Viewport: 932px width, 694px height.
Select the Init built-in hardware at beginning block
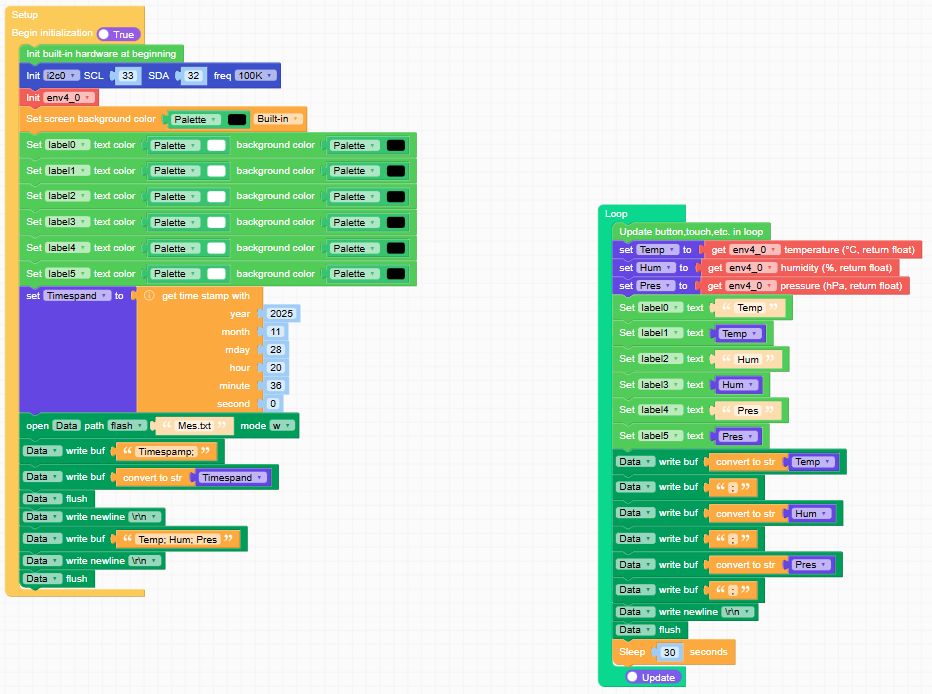tap(100, 53)
